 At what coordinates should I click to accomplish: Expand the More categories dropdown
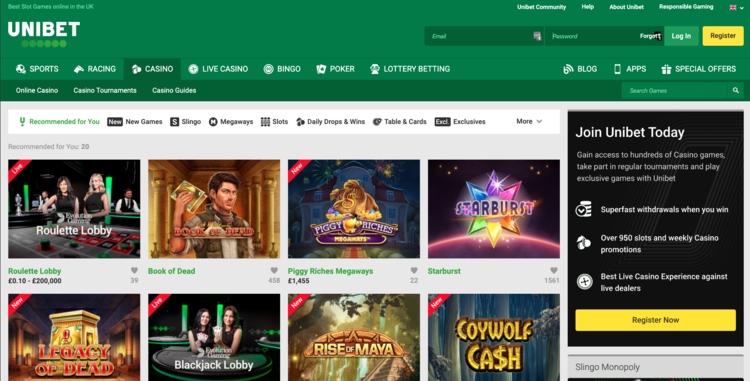point(529,121)
